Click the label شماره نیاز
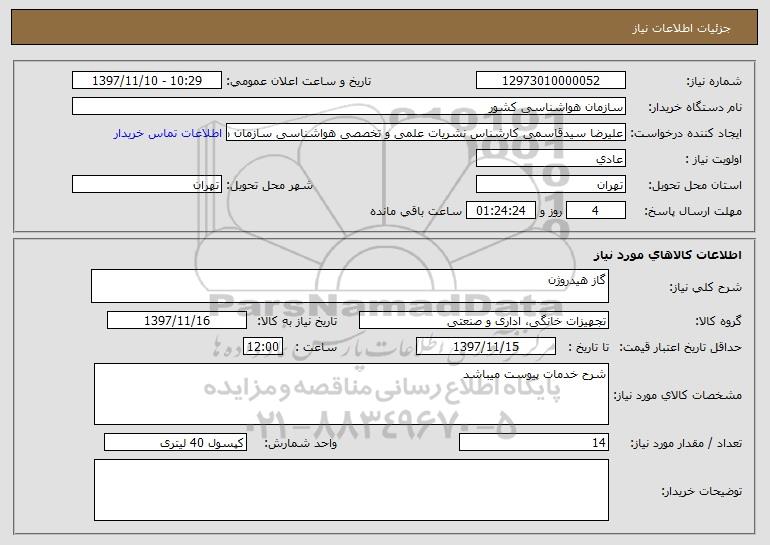Image resolution: width=770 pixels, height=545 pixels. (x=714, y=81)
